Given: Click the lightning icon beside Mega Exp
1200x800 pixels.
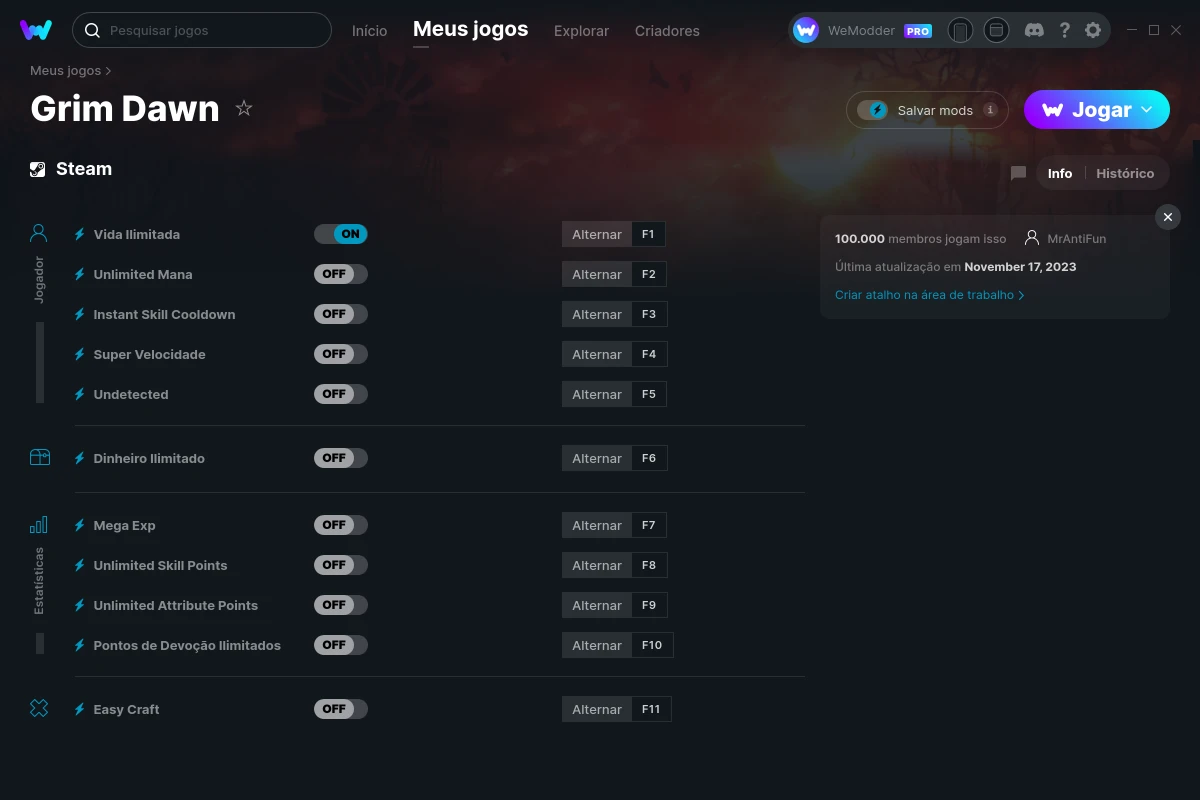Looking at the screenshot, I should coord(80,525).
